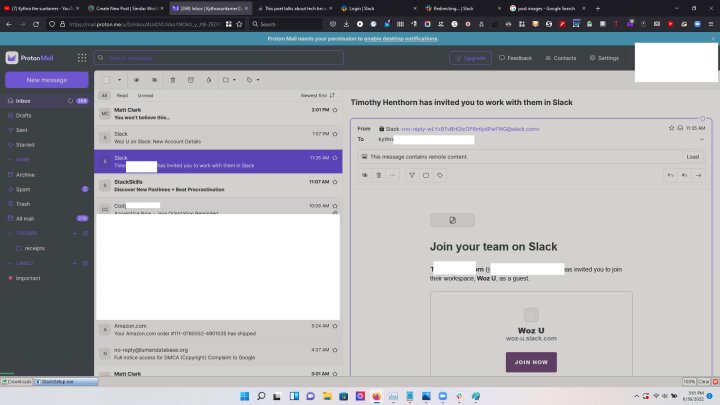Add a new label with plus icon
The width and height of the screenshot is (720, 405).
click(x=74, y=263)
